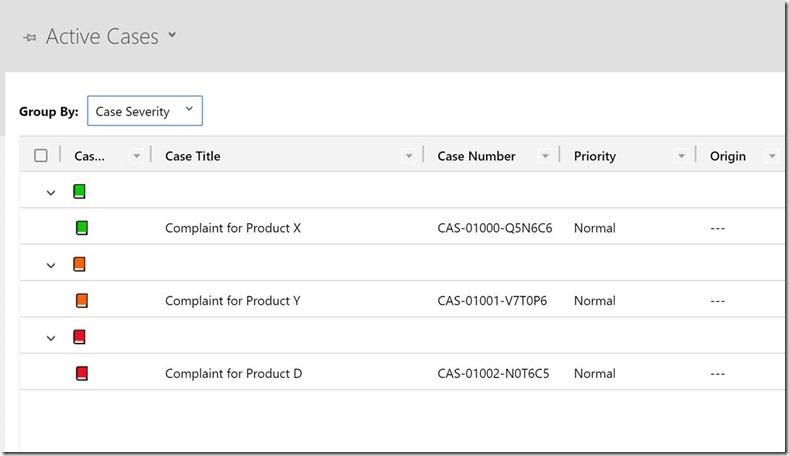Open Priority column filter arrow
Screen dimensions: 789x456
pyautogui.click(x=681, y=156)
